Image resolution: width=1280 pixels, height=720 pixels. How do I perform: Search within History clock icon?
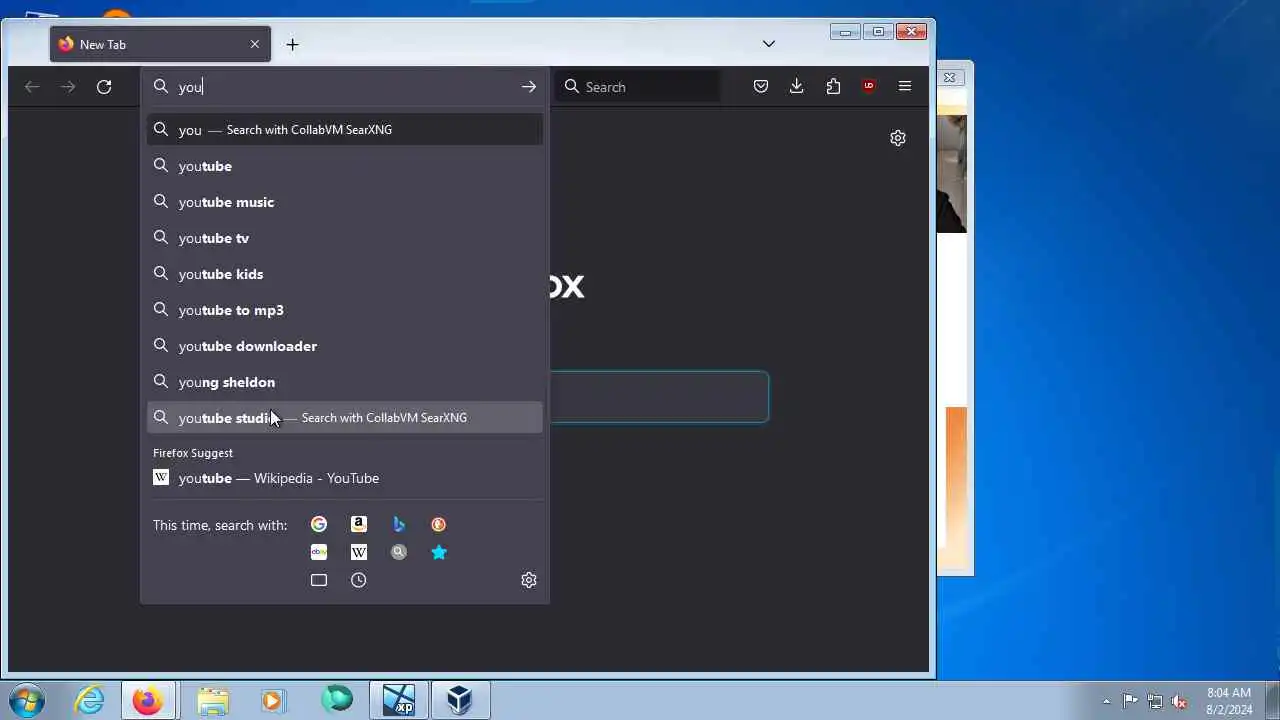point(359,580)
